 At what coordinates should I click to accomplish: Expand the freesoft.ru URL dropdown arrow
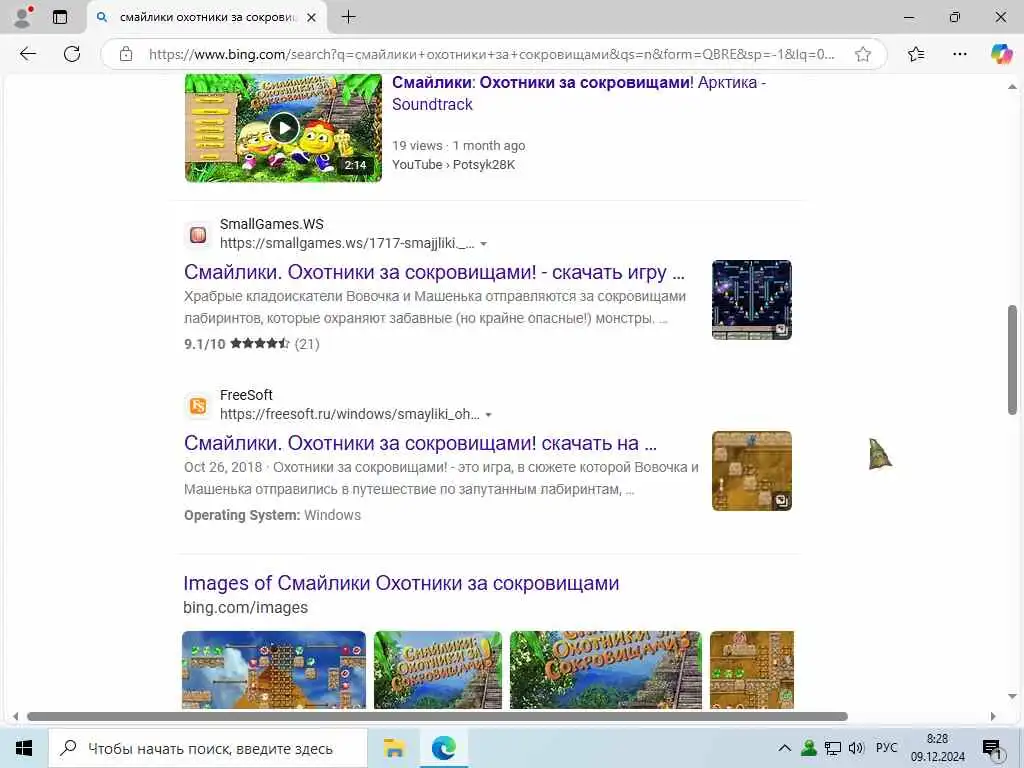click(x=488, y=415)
